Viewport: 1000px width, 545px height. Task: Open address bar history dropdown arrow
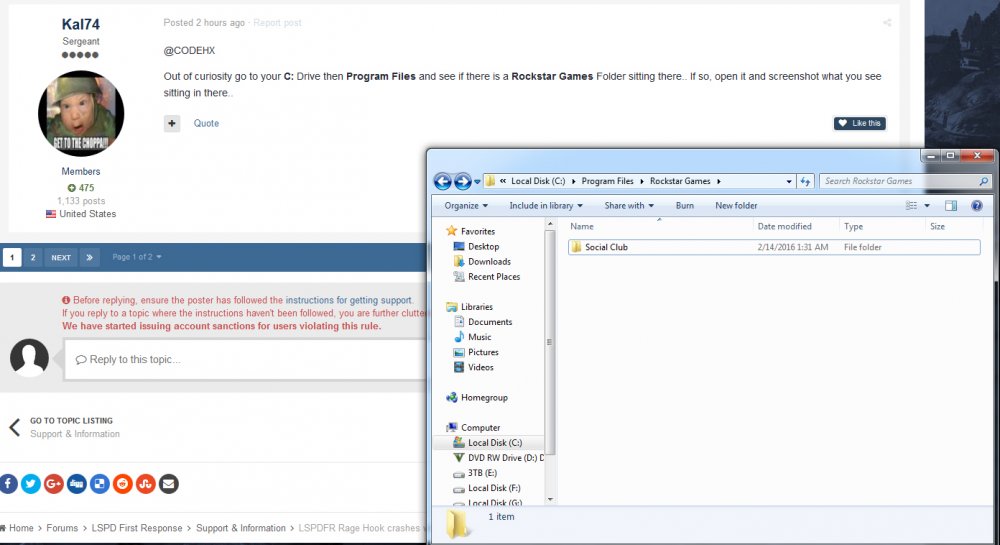789,181
